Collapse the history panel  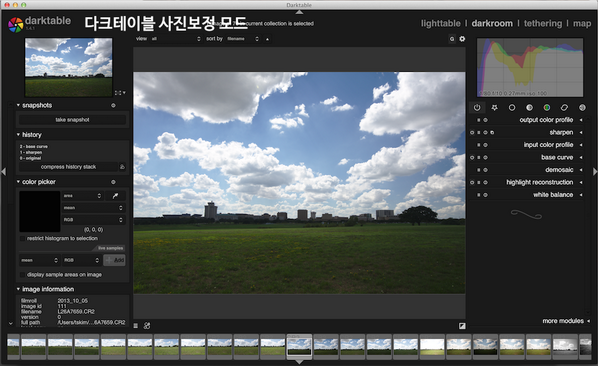18,135
